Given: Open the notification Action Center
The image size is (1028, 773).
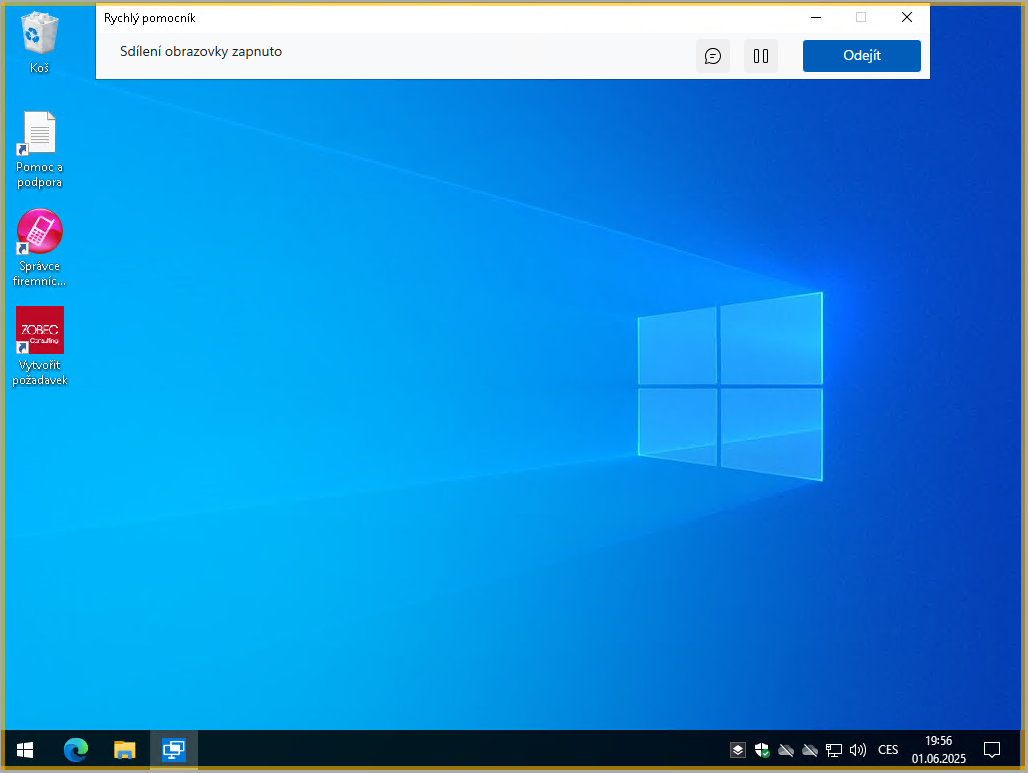Looking at the screenshot, I should coord(992,750).
